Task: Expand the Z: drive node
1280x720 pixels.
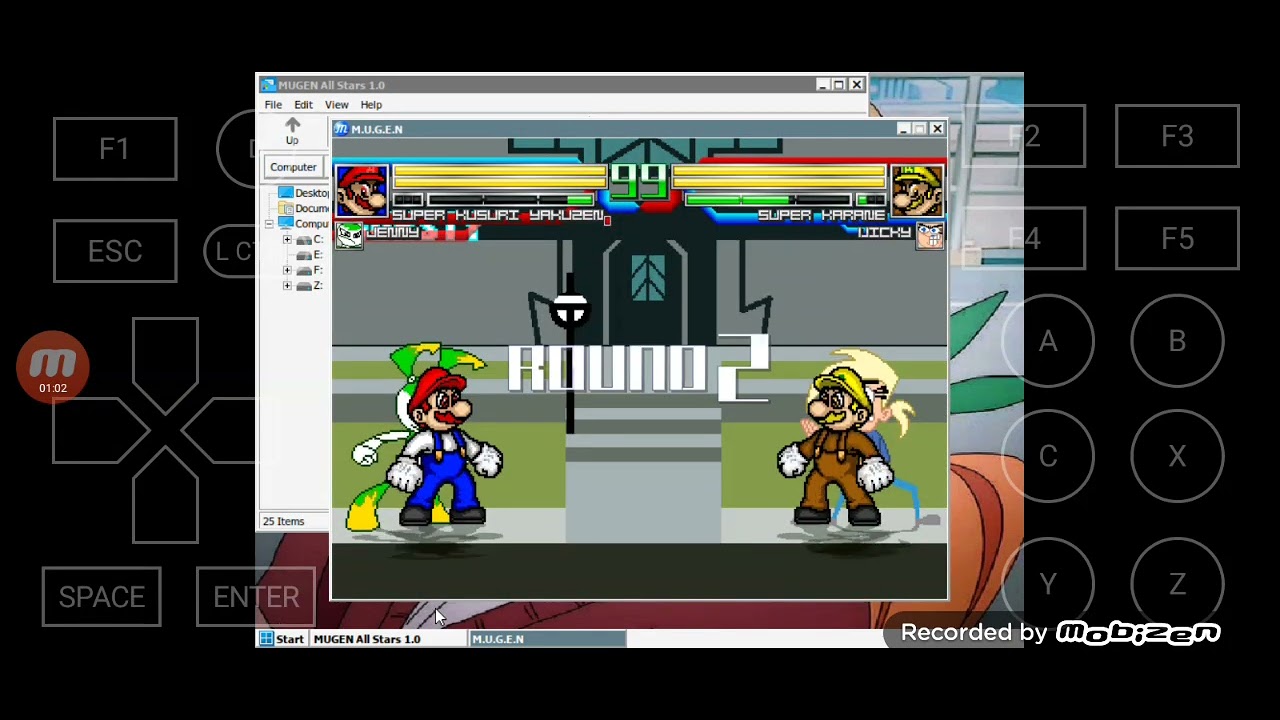Action: [287, 286]
